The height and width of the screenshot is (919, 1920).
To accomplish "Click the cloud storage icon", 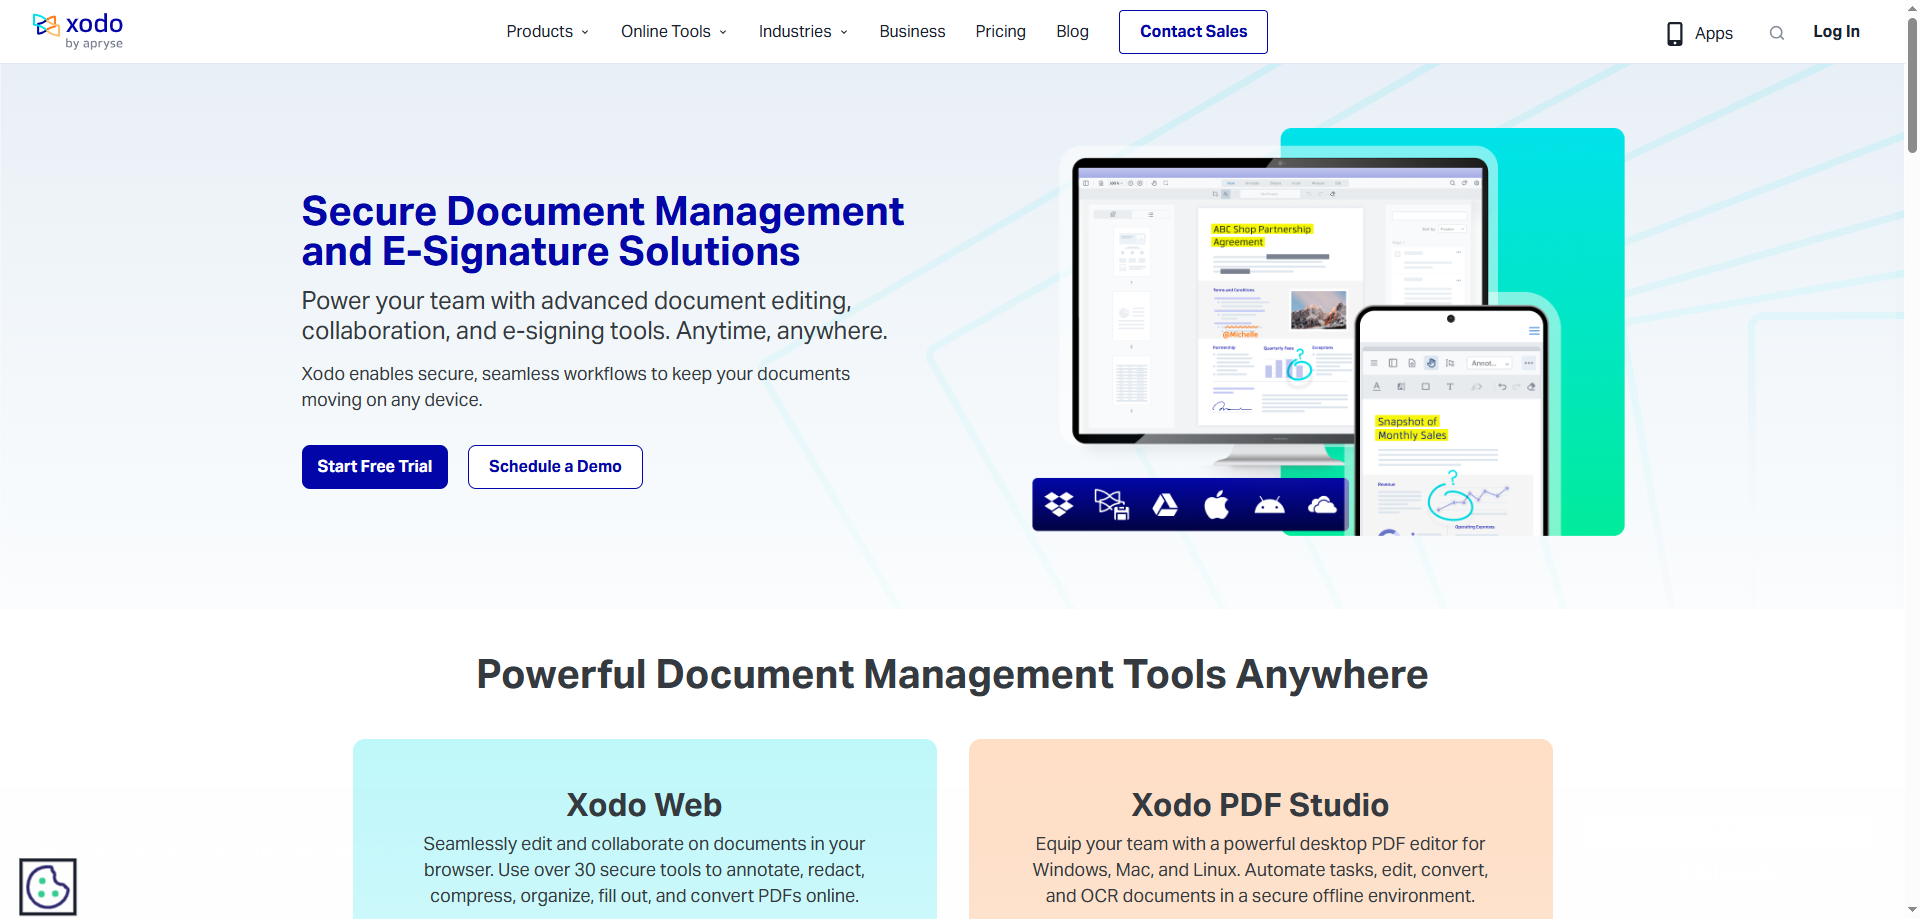I will [x=1322, y=505].
